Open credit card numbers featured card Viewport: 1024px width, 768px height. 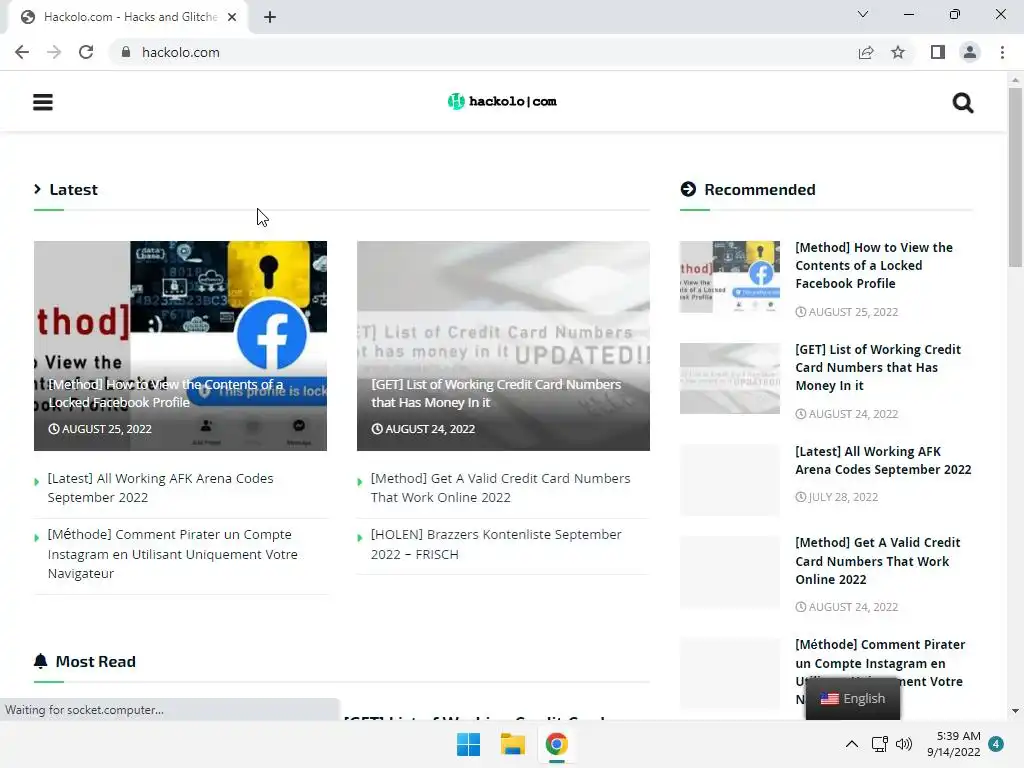click(503, 345)
